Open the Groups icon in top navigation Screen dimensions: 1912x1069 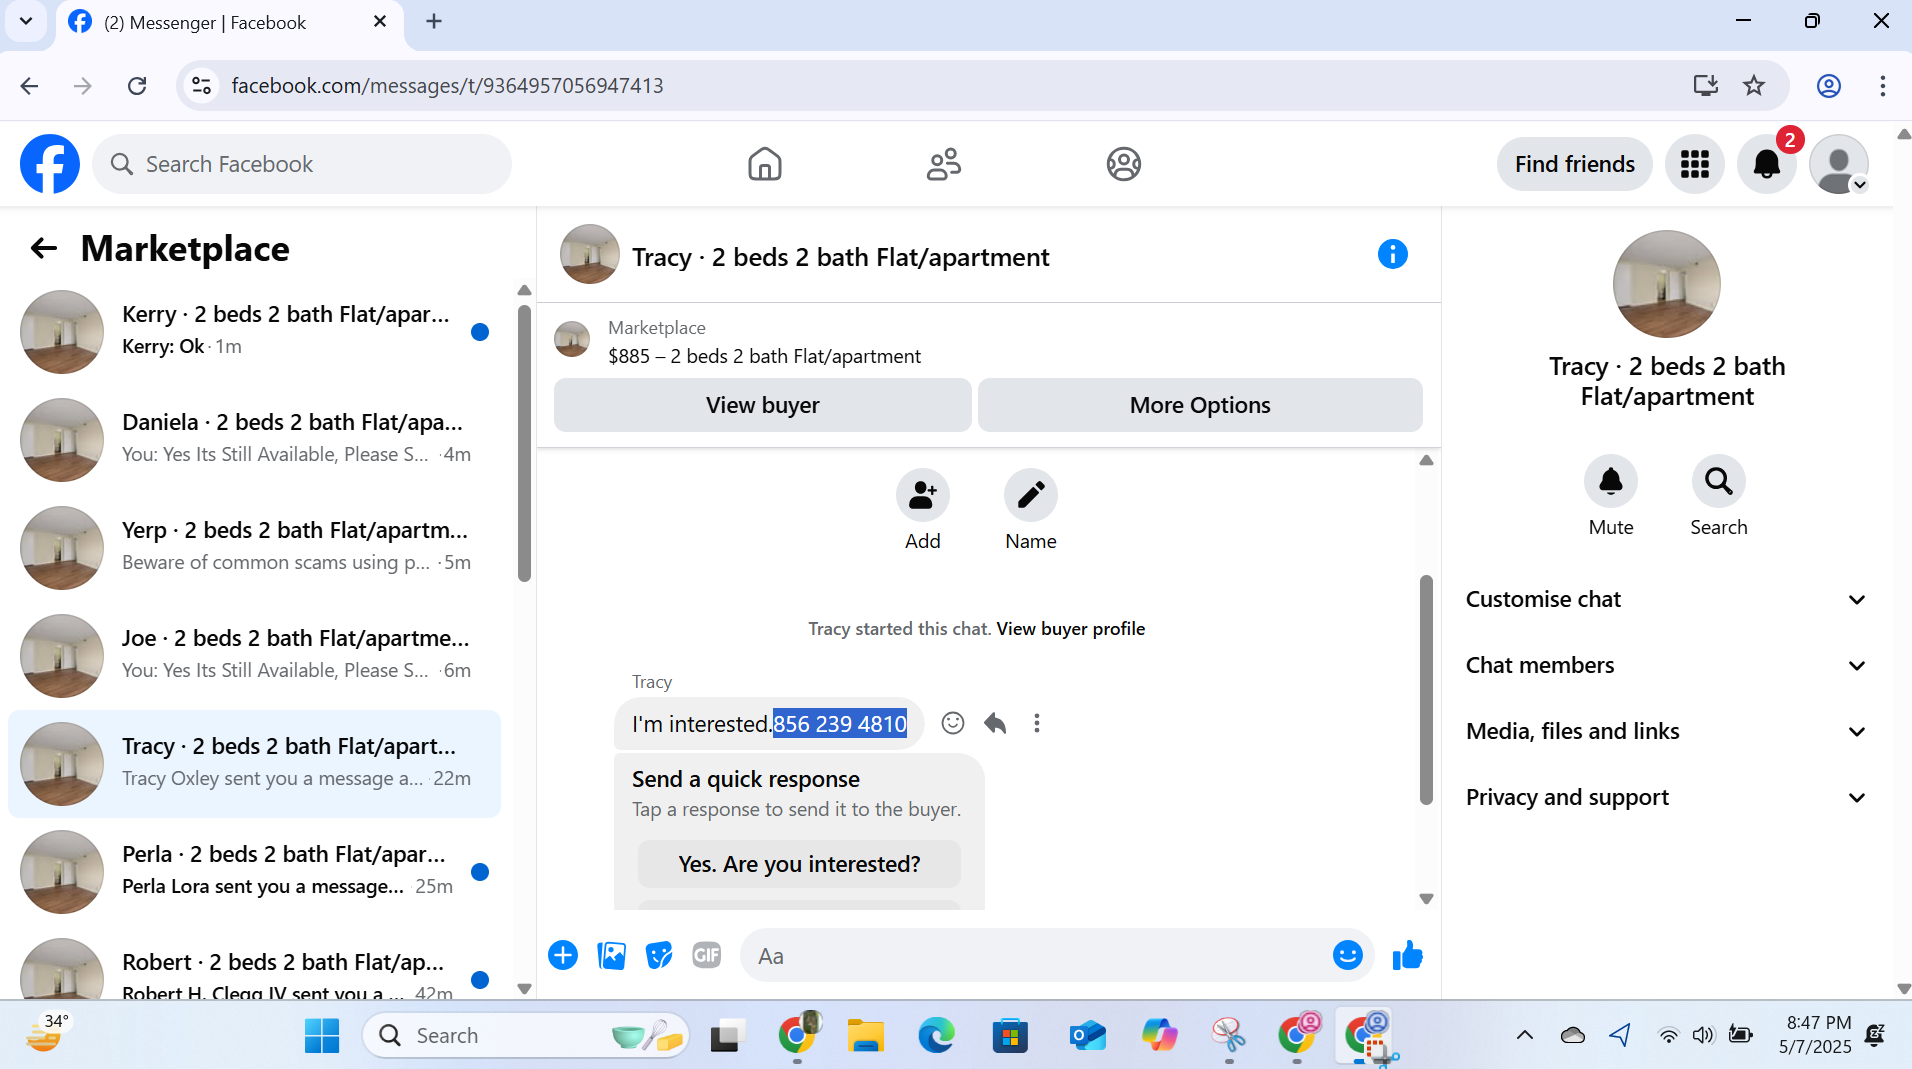click(x=1124, y=164)
